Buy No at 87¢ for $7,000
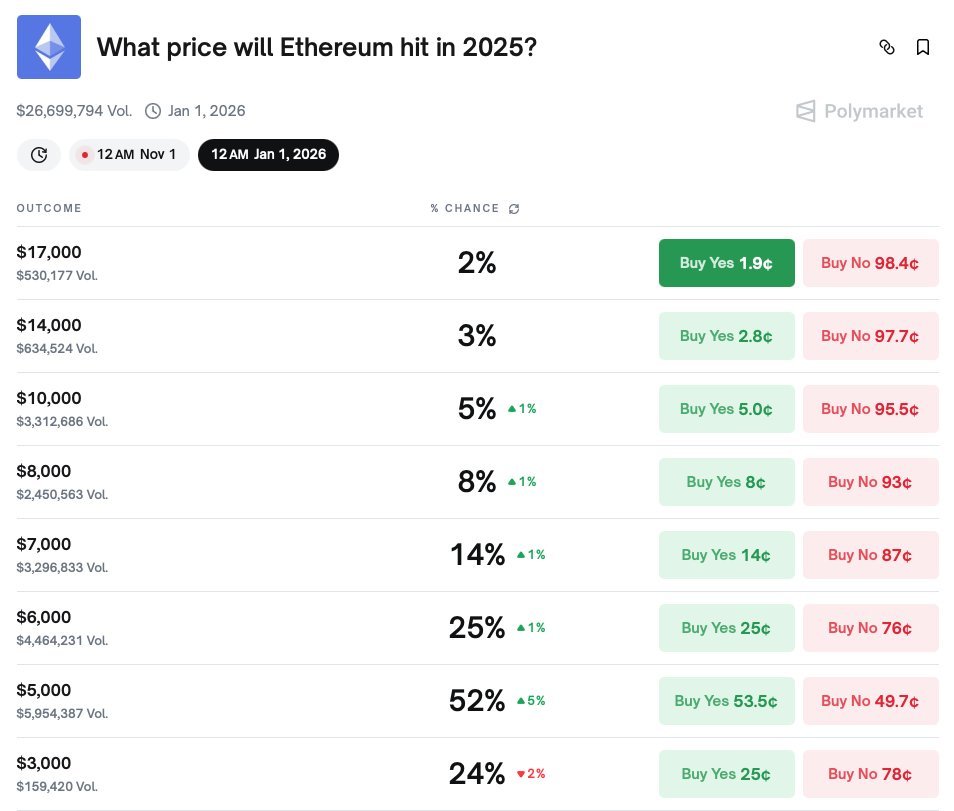The image size is (954, 811). [x=870, y=554]
